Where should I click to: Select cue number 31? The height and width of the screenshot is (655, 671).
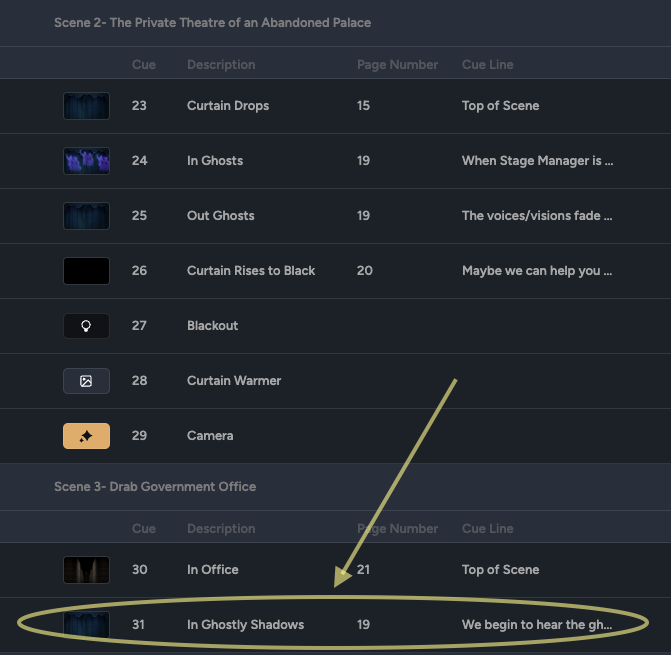tap(138, 625)
